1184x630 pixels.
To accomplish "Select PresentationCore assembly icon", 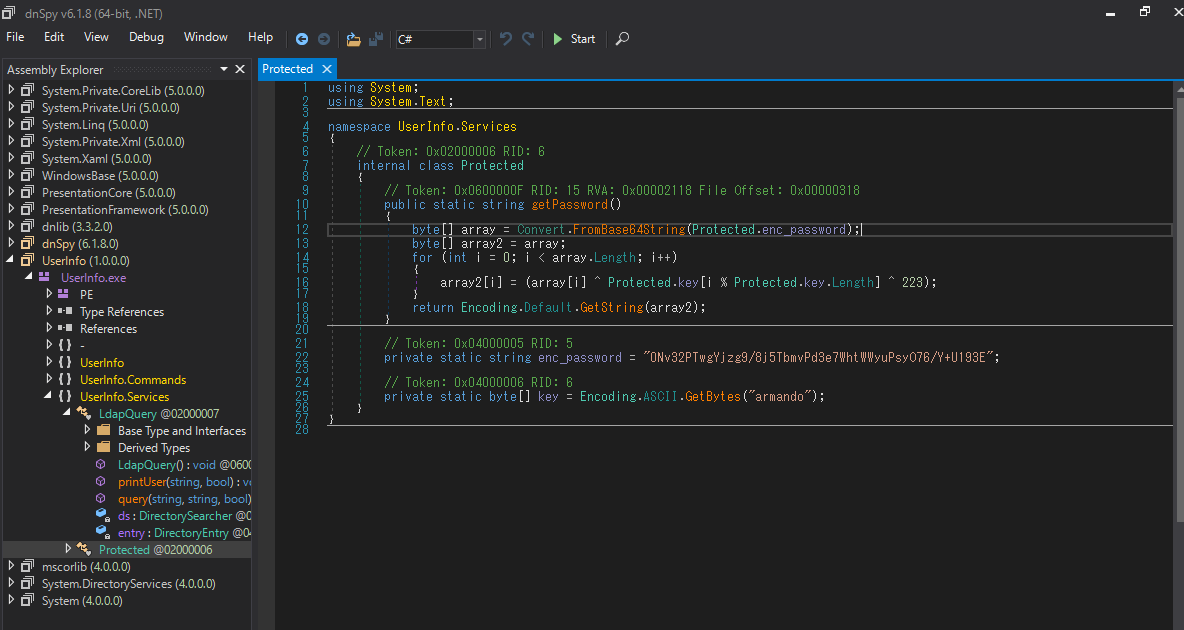I will 27,192.
